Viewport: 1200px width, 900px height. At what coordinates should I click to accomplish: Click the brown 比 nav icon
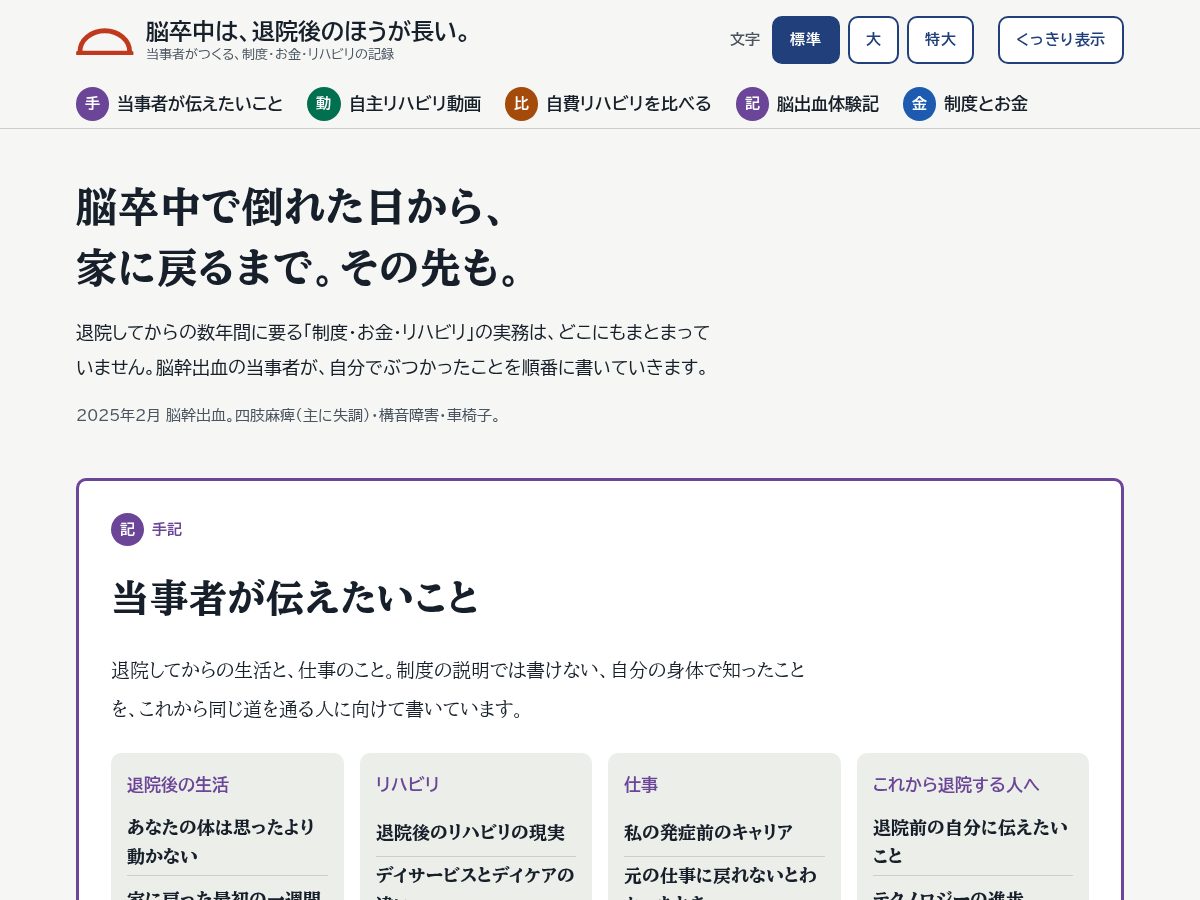point(521,104)
